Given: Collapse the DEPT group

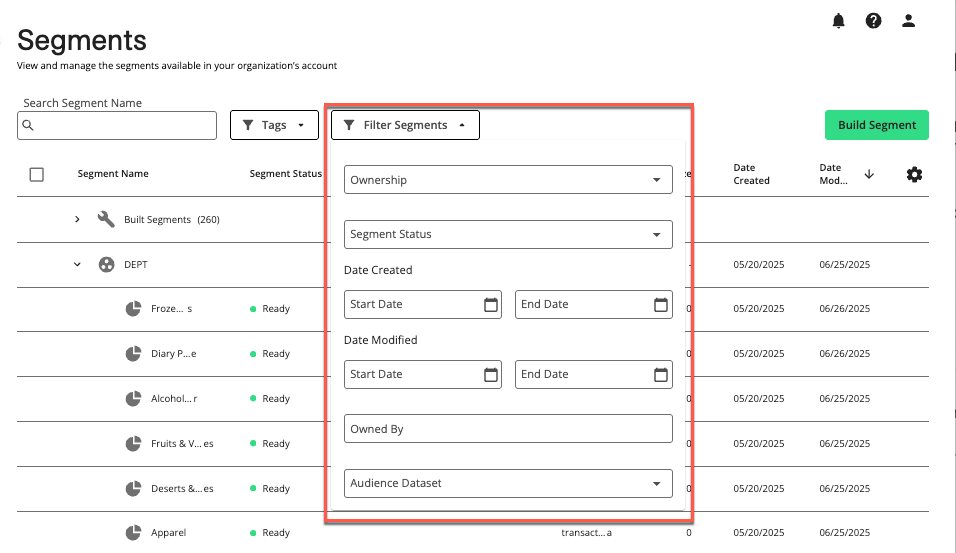Looking at the screenshot, I should pos(77,265).
